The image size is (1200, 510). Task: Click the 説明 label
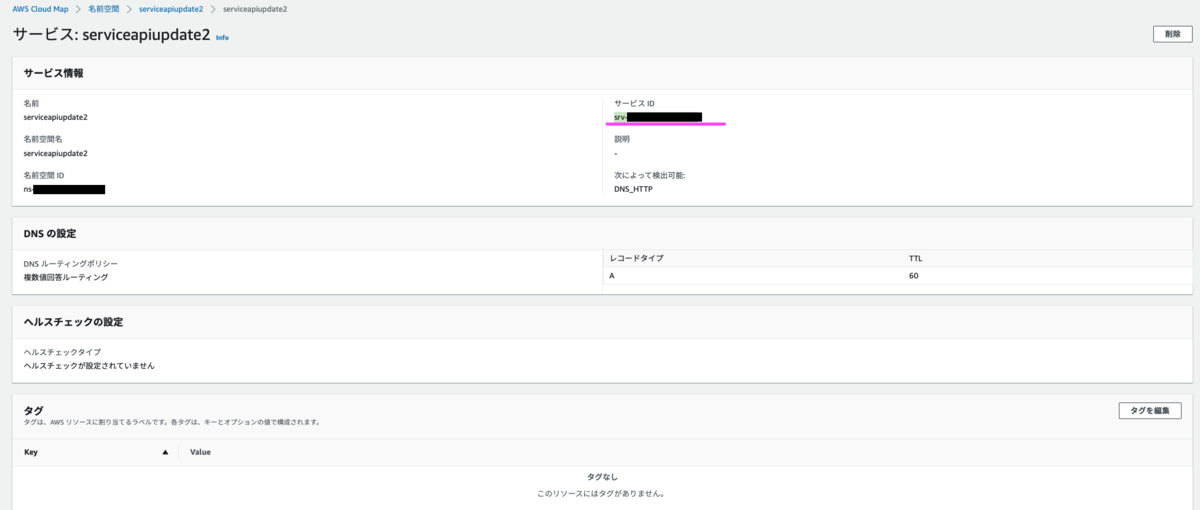click(622, 139)
